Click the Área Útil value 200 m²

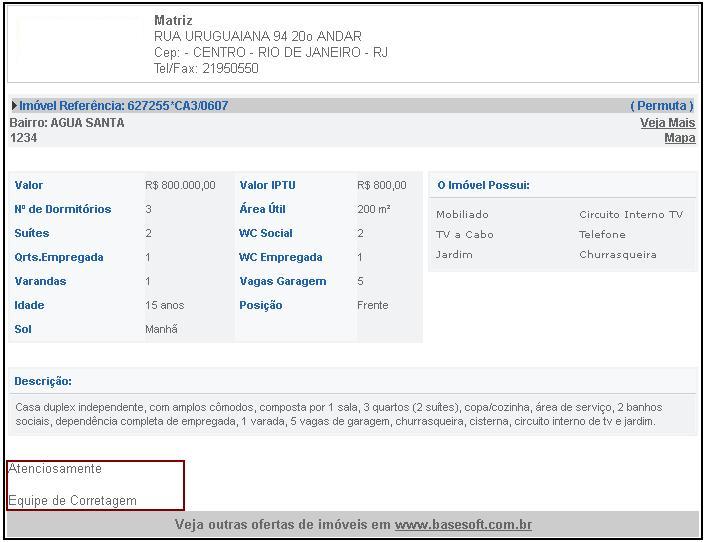(373, 209)
